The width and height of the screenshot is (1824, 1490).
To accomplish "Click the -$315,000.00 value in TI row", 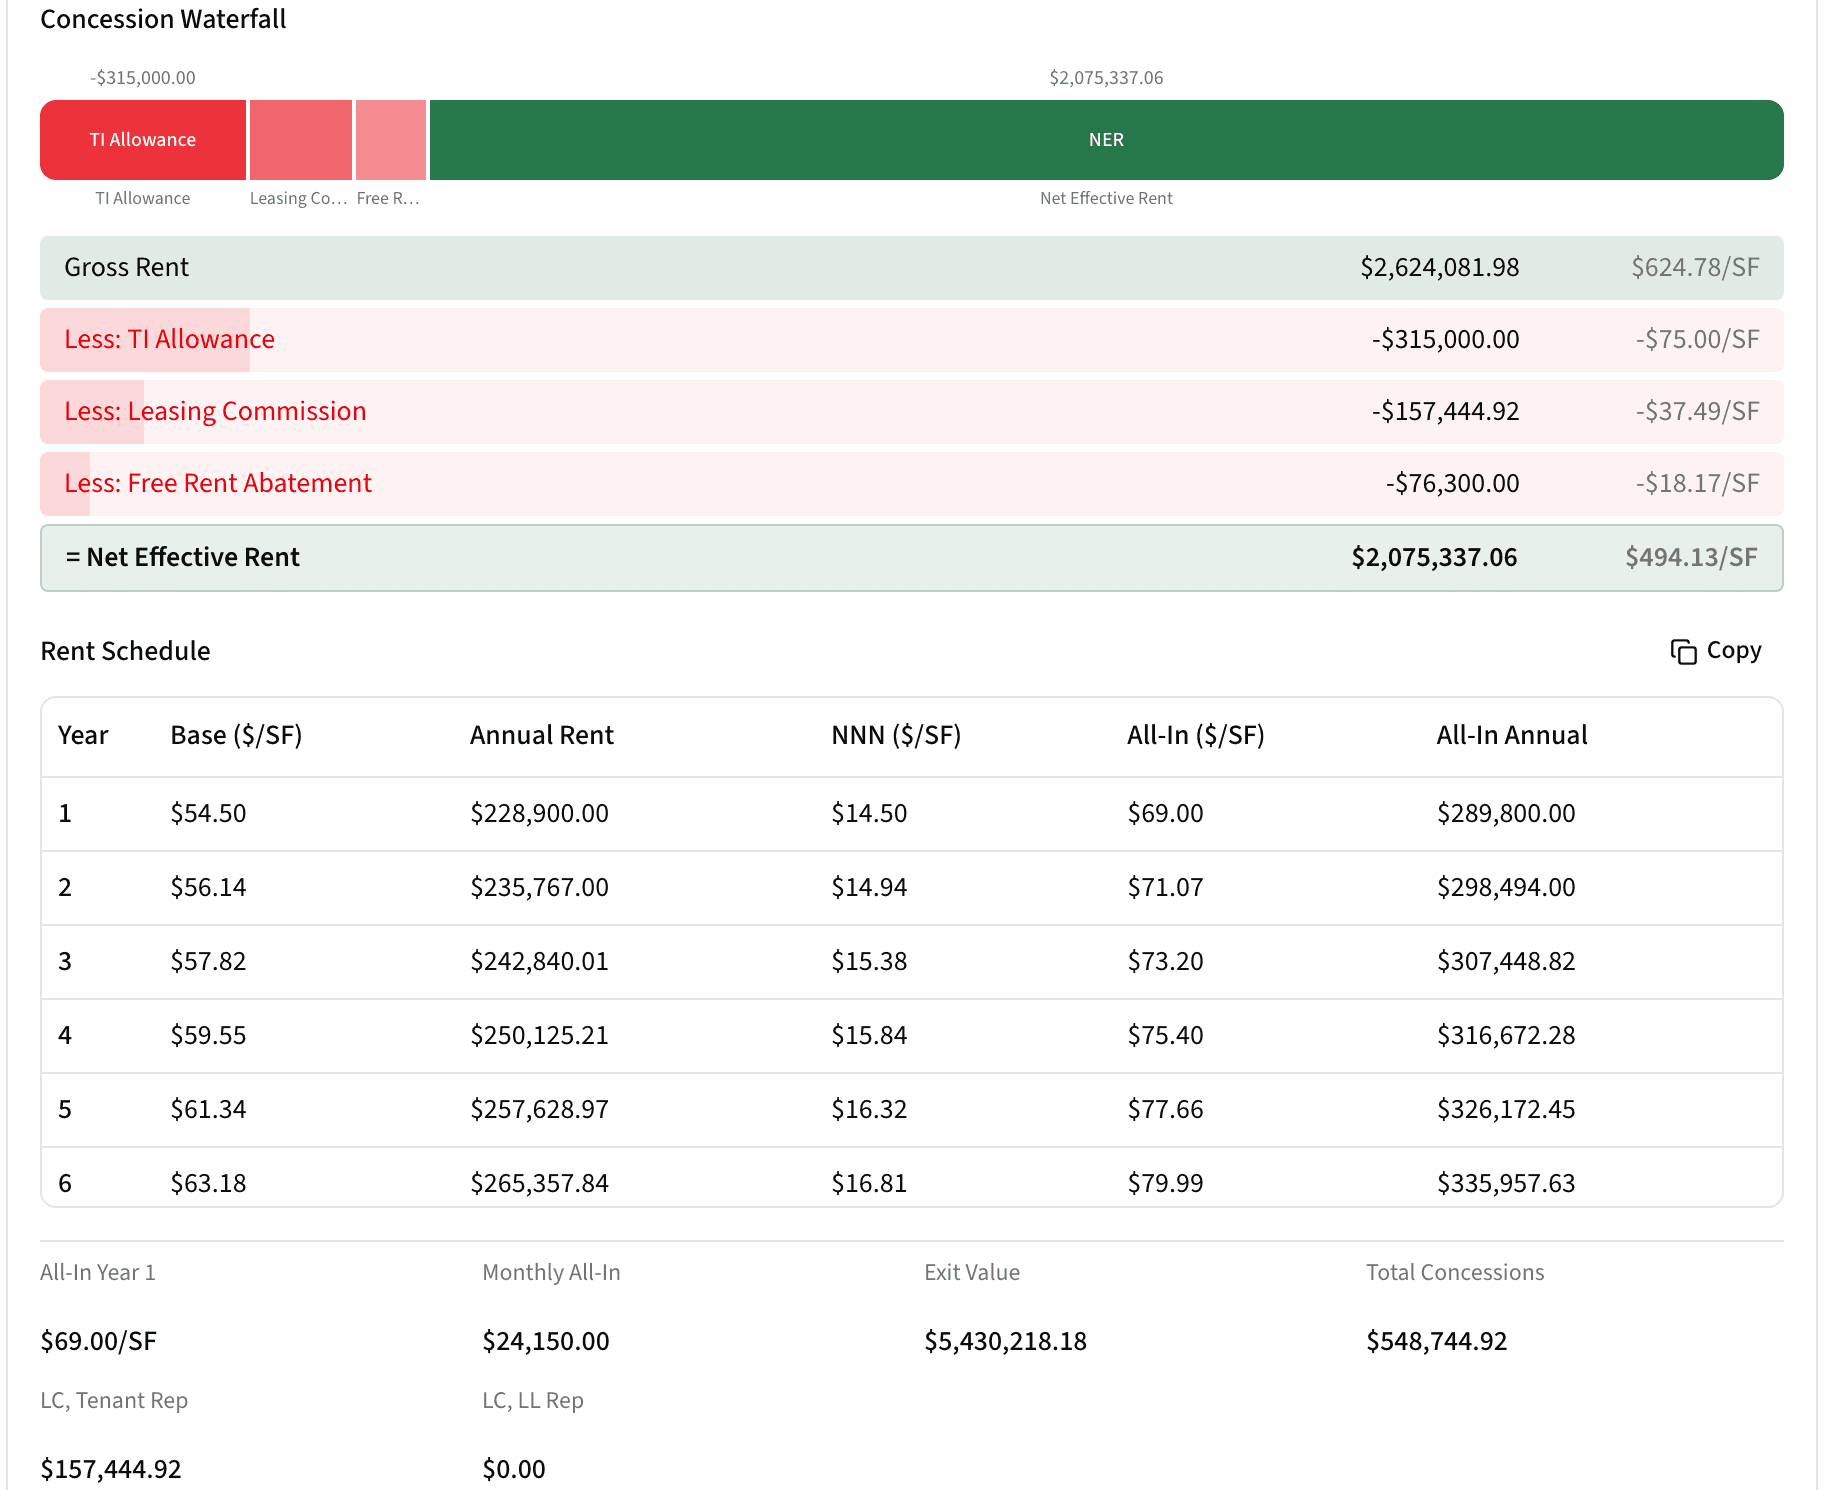I will tap(1445, 340).
